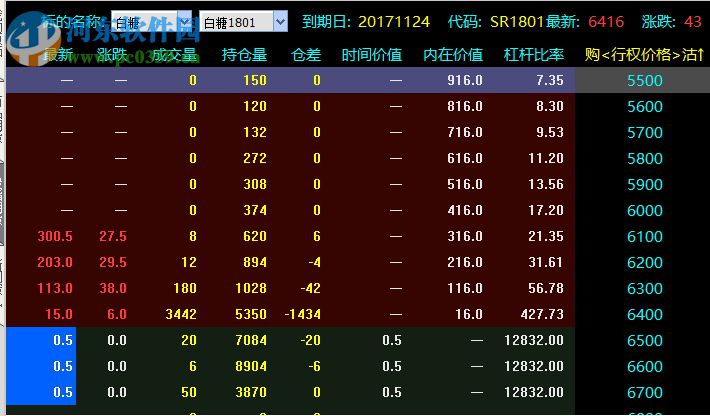Select strike price 6200
This screenshot has height=416, width=710.
[x=645, y=263]
